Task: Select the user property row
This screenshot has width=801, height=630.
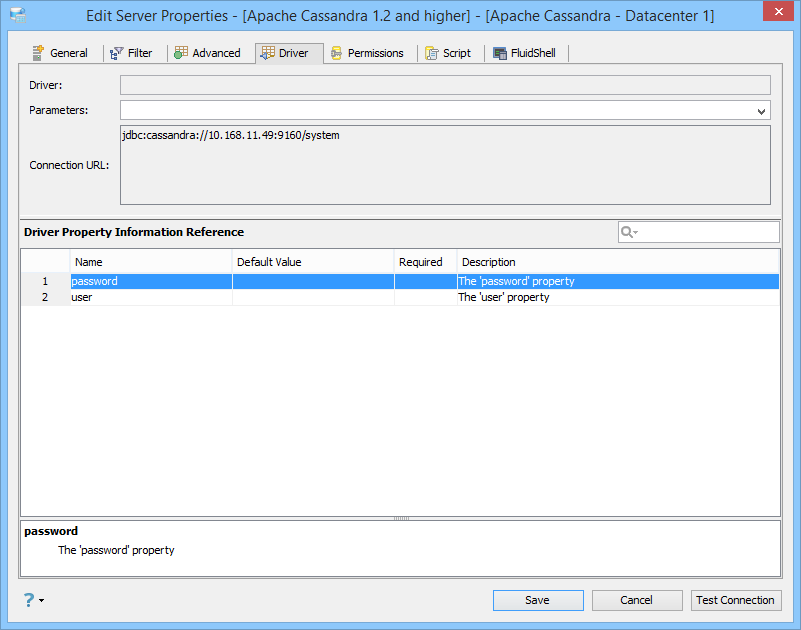Action: (400, 297)
